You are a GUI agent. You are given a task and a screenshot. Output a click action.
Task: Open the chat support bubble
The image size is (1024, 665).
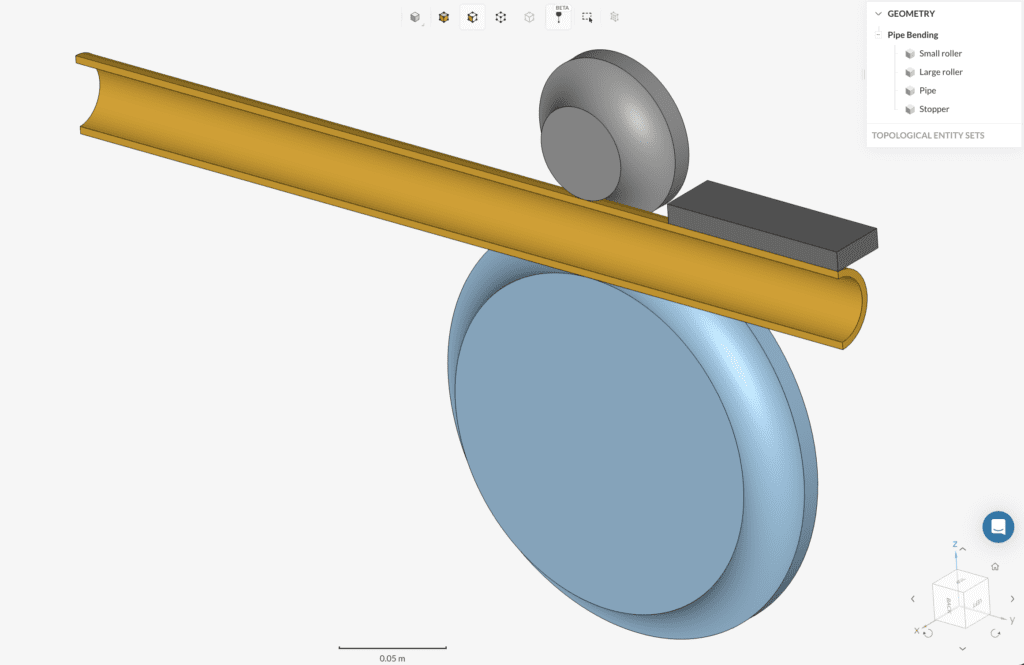(x=997, y=526)
